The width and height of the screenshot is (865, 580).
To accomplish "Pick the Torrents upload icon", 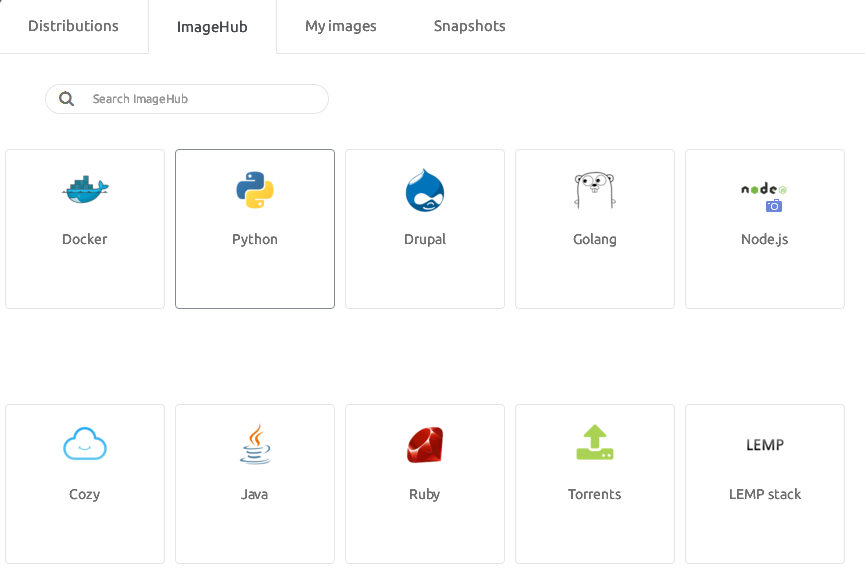I will 595,442.
